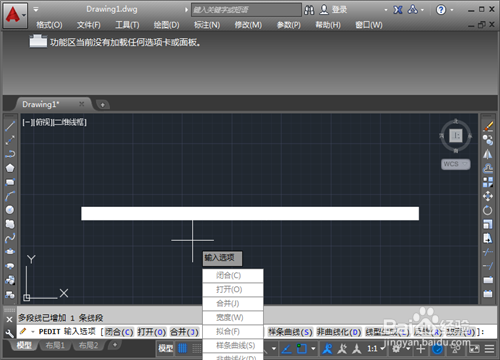Select the Spline tool

click(x=10, y=238)
